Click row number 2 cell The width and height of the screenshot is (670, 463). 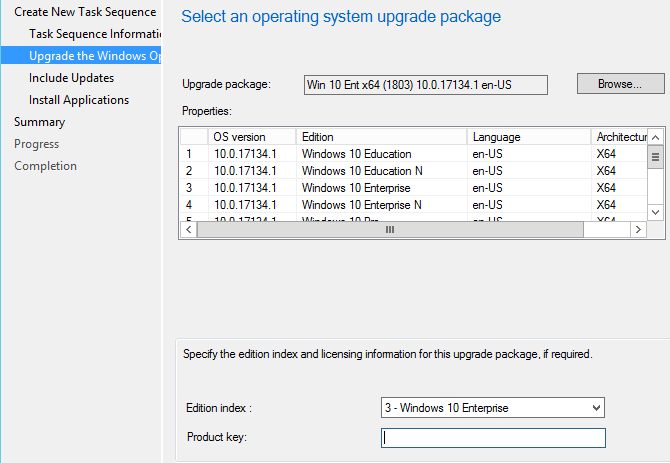(x=194, y=171)
